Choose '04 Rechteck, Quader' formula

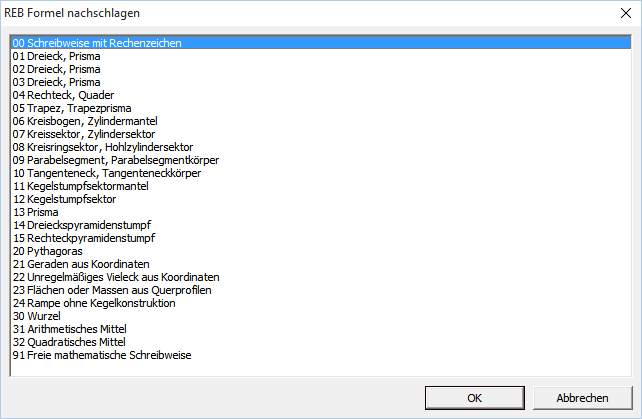click(321, 95)
